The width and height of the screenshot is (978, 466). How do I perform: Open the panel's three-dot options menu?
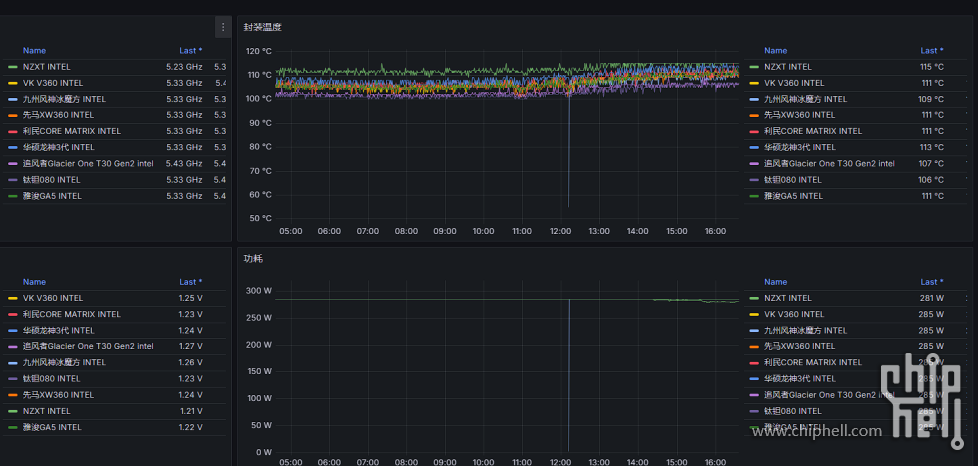(223, 27)
